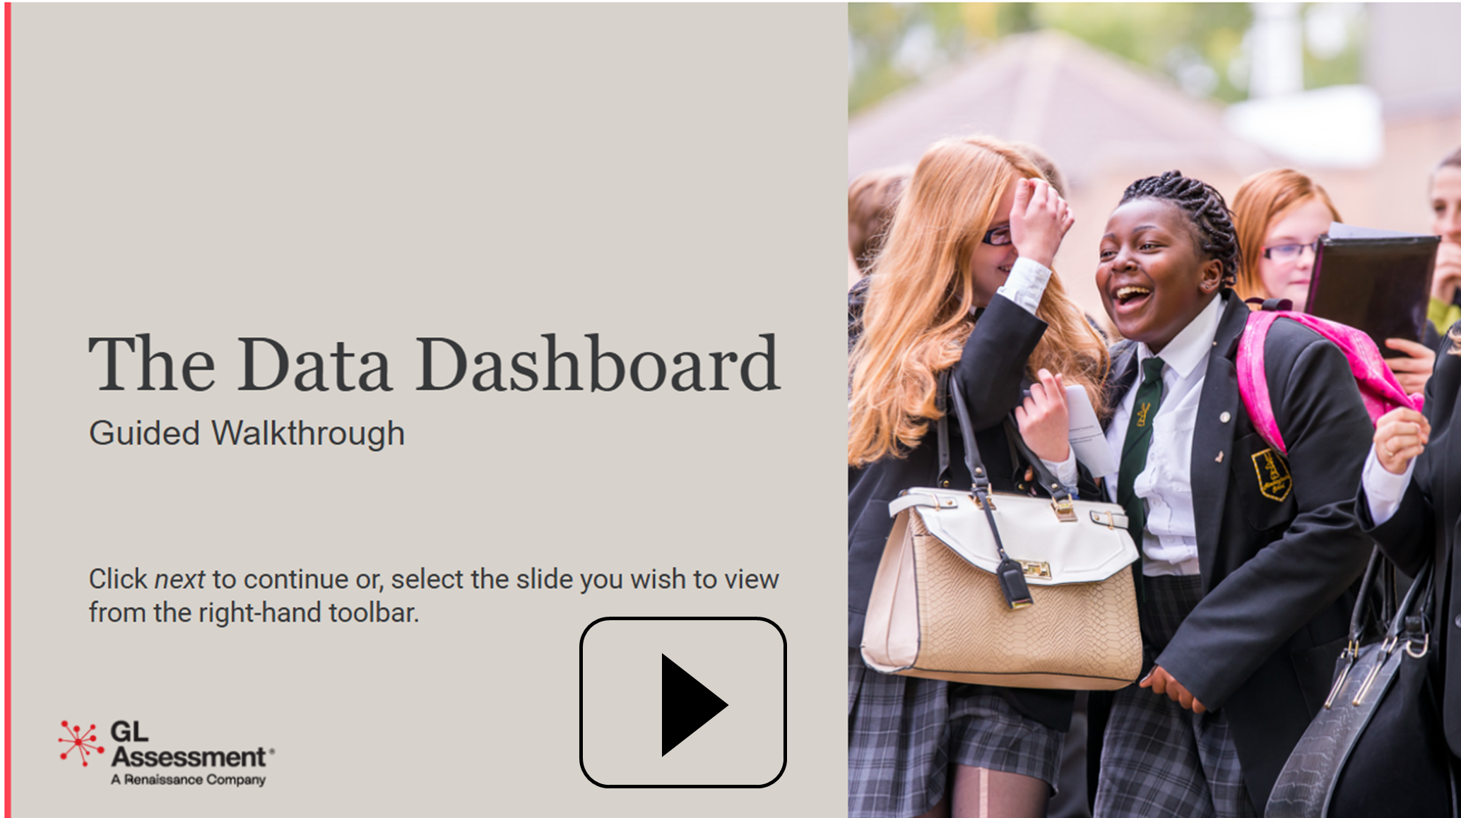Click the gold school crest on blazer
Image resolution: width=1461 pixels, height=818 pixels.
tap(1271, 474)
